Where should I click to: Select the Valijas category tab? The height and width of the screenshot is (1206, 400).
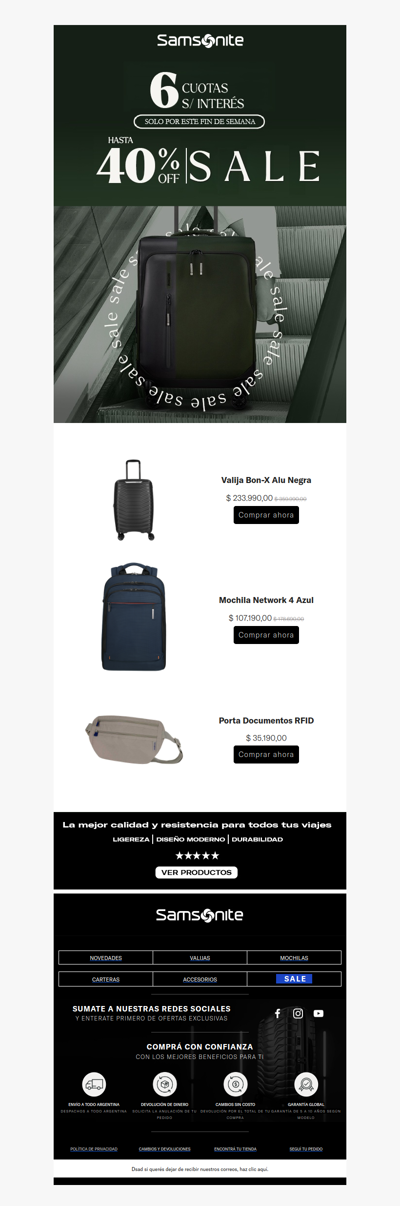200,958
